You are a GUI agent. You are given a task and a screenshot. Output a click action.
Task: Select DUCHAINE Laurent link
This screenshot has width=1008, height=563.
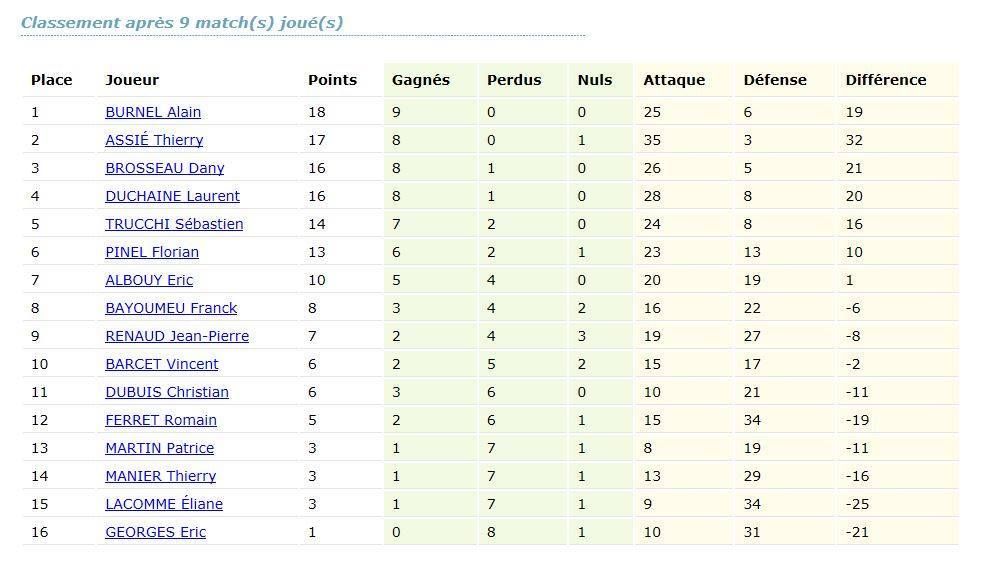(x=172, y=196)
